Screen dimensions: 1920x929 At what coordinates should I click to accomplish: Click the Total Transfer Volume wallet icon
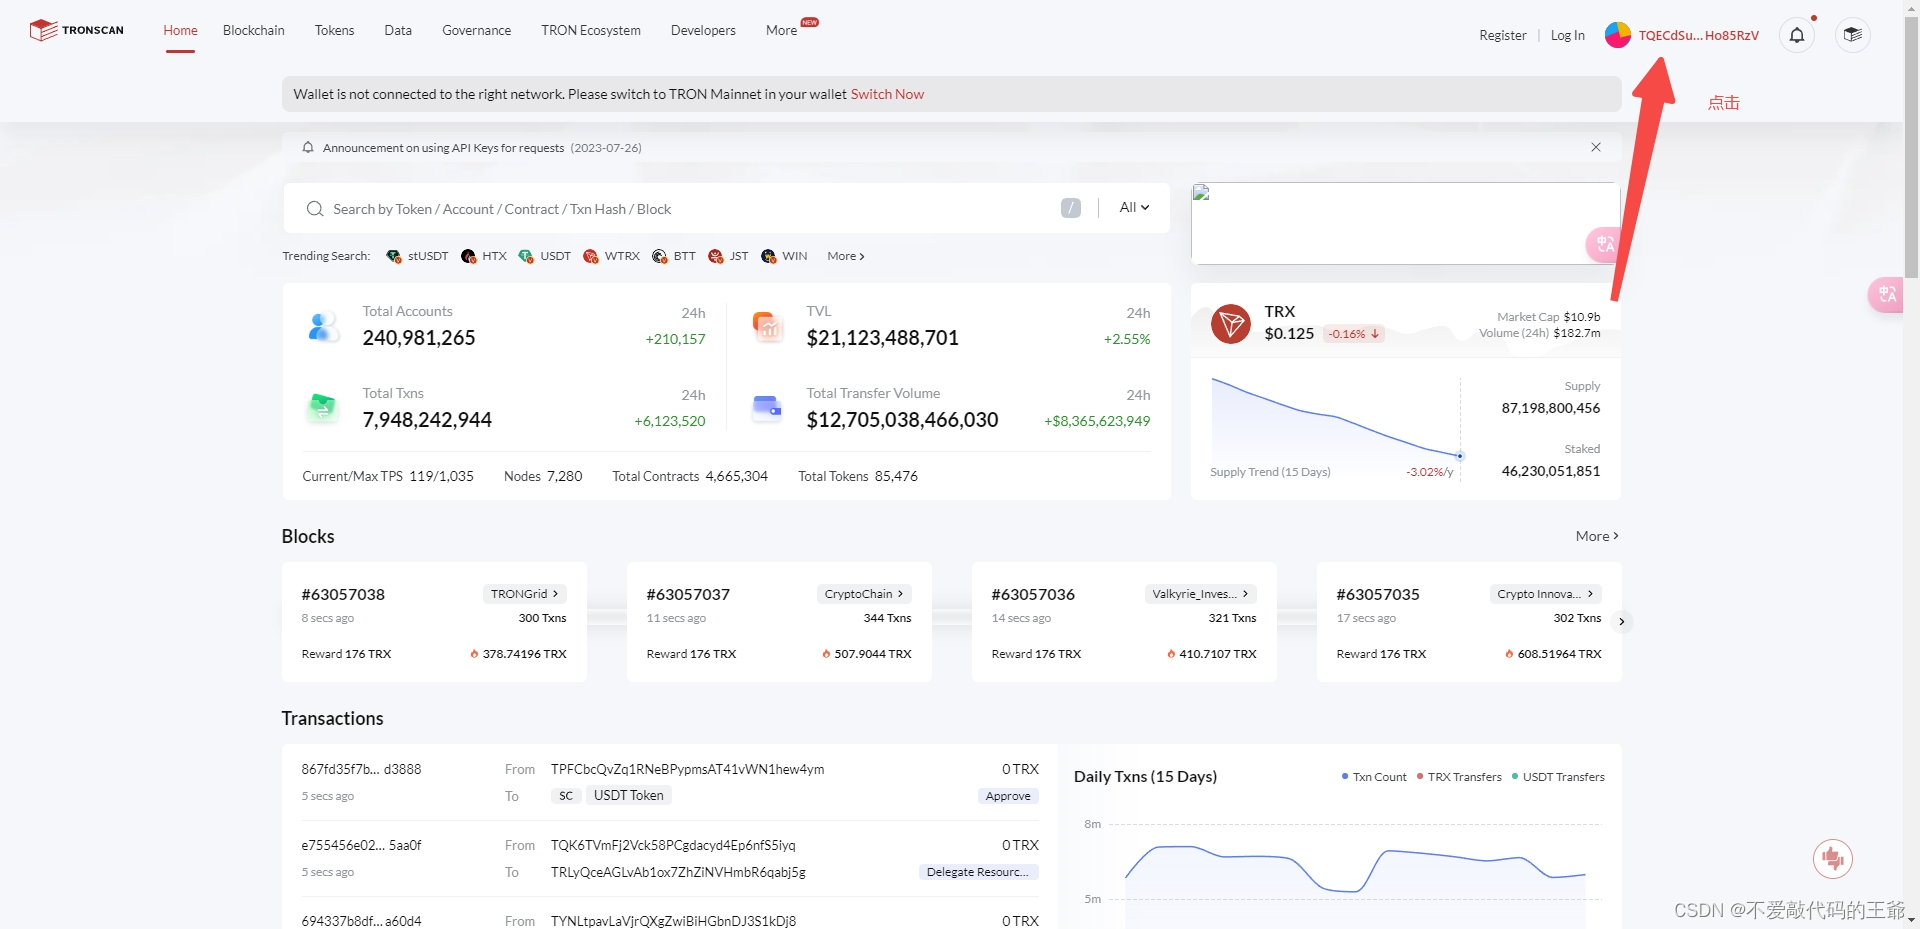pos(767,407)
